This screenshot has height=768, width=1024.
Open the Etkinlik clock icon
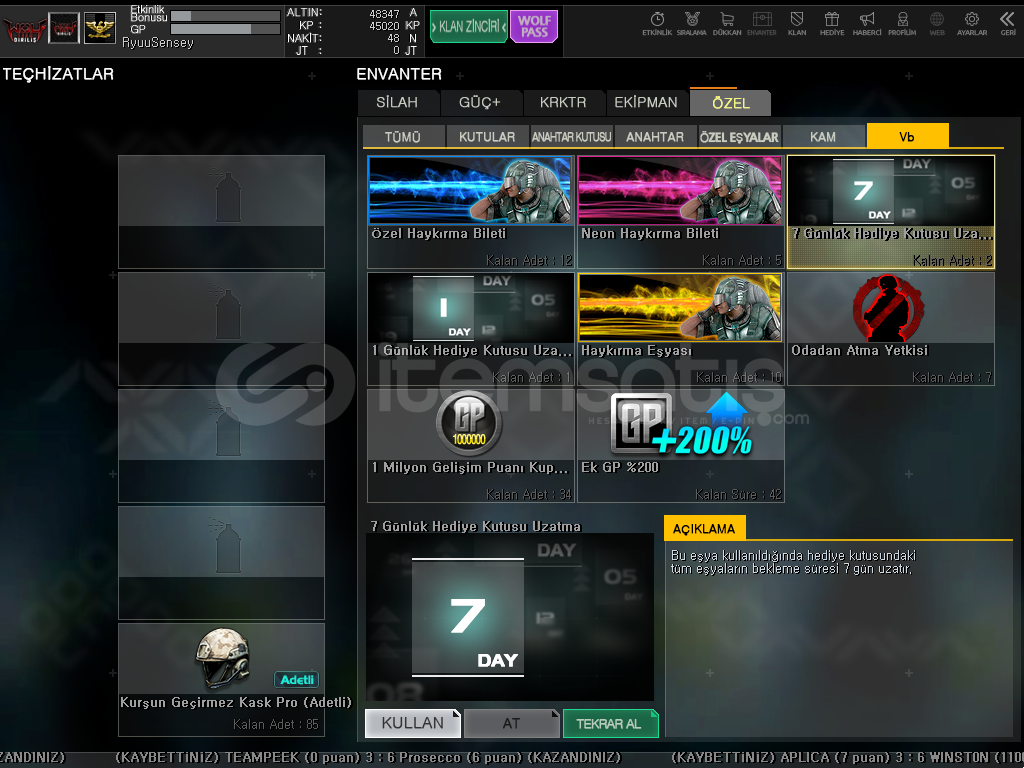(657, 23)
